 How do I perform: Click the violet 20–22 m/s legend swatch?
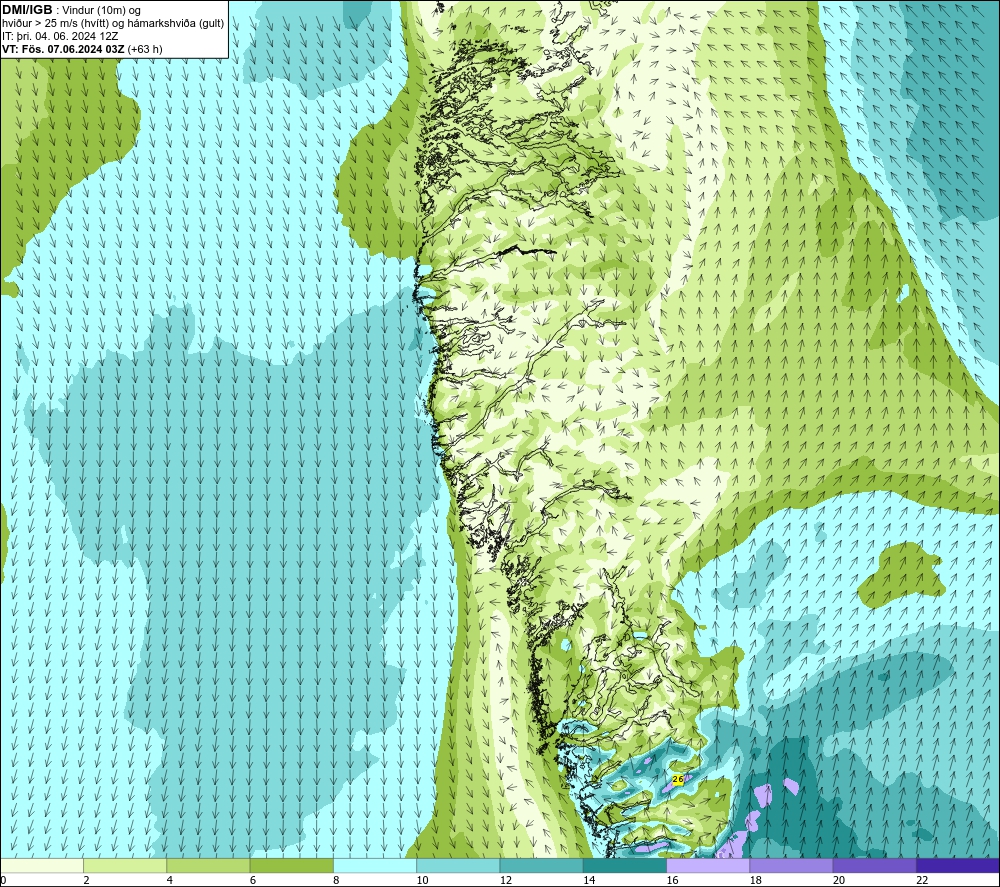pos(874,865)
